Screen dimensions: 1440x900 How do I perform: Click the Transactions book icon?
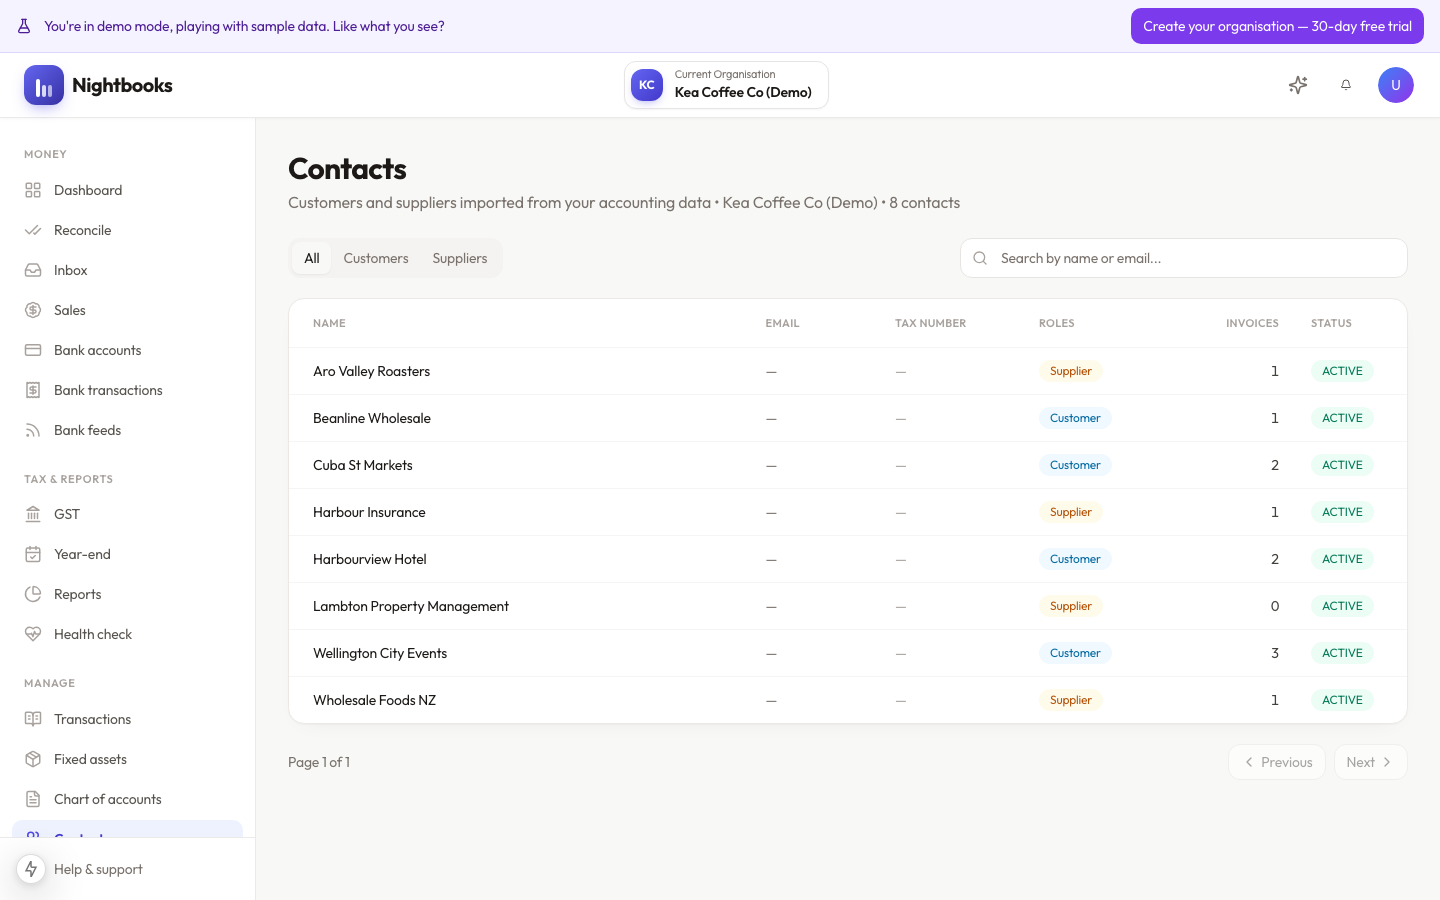tap(33, 719)
